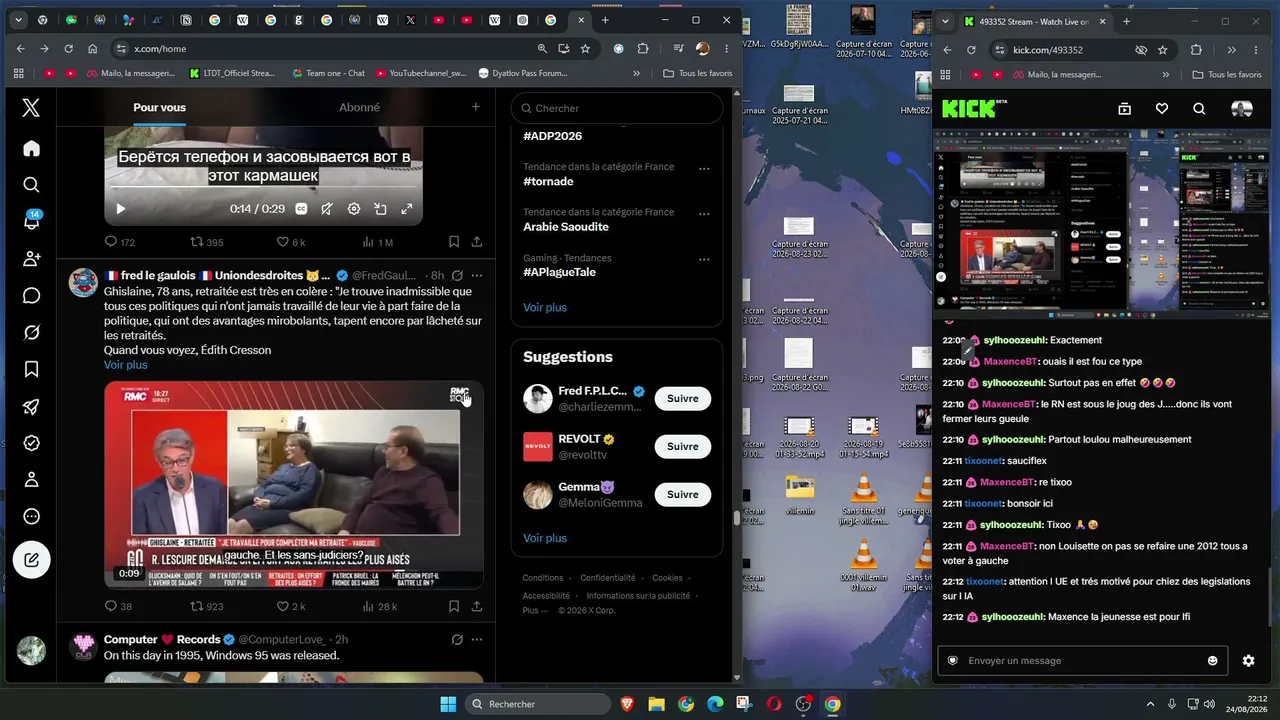The width and height of the screenshot is (1280, 720).
Task: Expand tab search arrow in Kick Chrome window
Action: pyautogui.click(x=946, y=21)
